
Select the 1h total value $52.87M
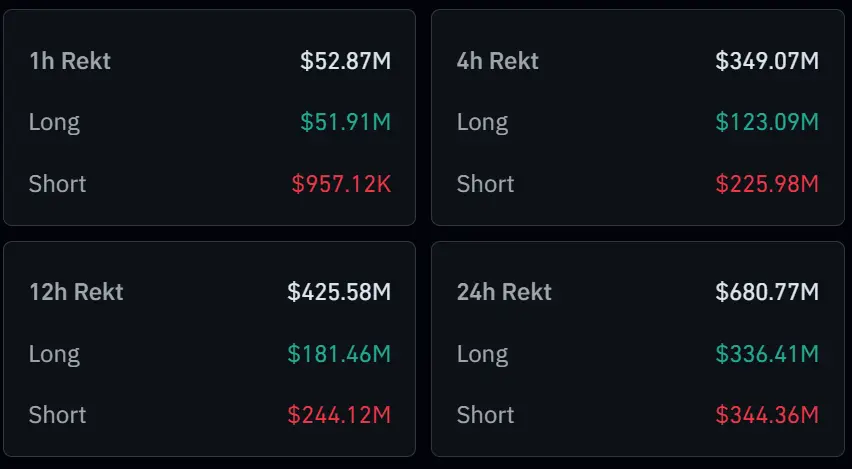(x=345, y=61)
